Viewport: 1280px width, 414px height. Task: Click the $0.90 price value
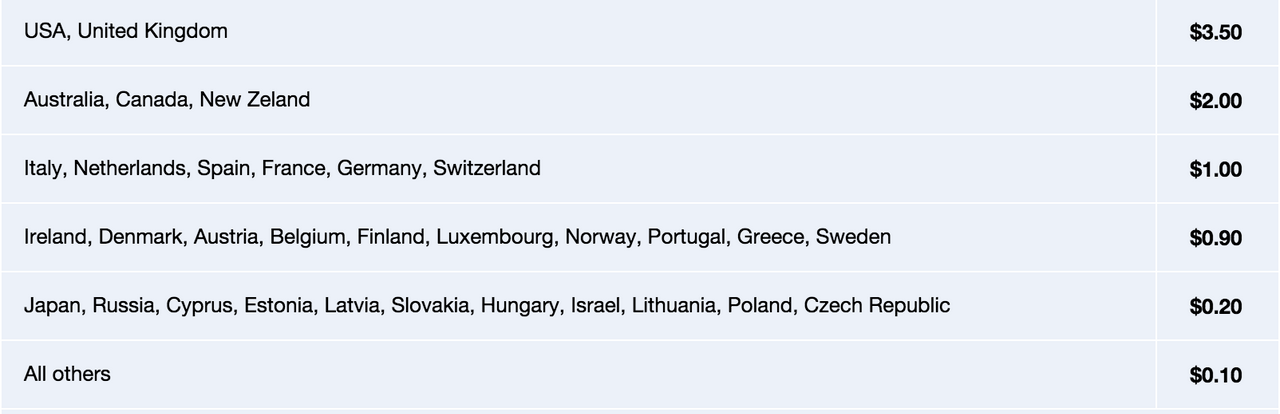[1216, 238]
